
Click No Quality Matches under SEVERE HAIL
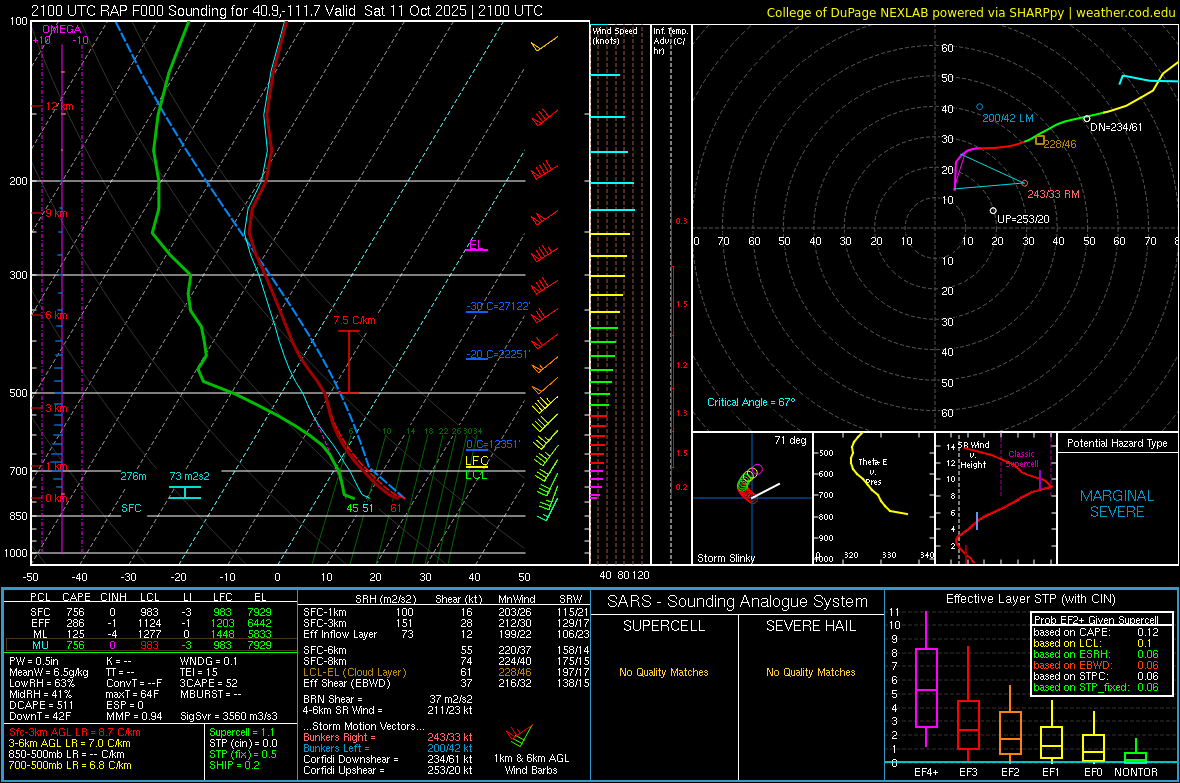(x=810, y=672)
